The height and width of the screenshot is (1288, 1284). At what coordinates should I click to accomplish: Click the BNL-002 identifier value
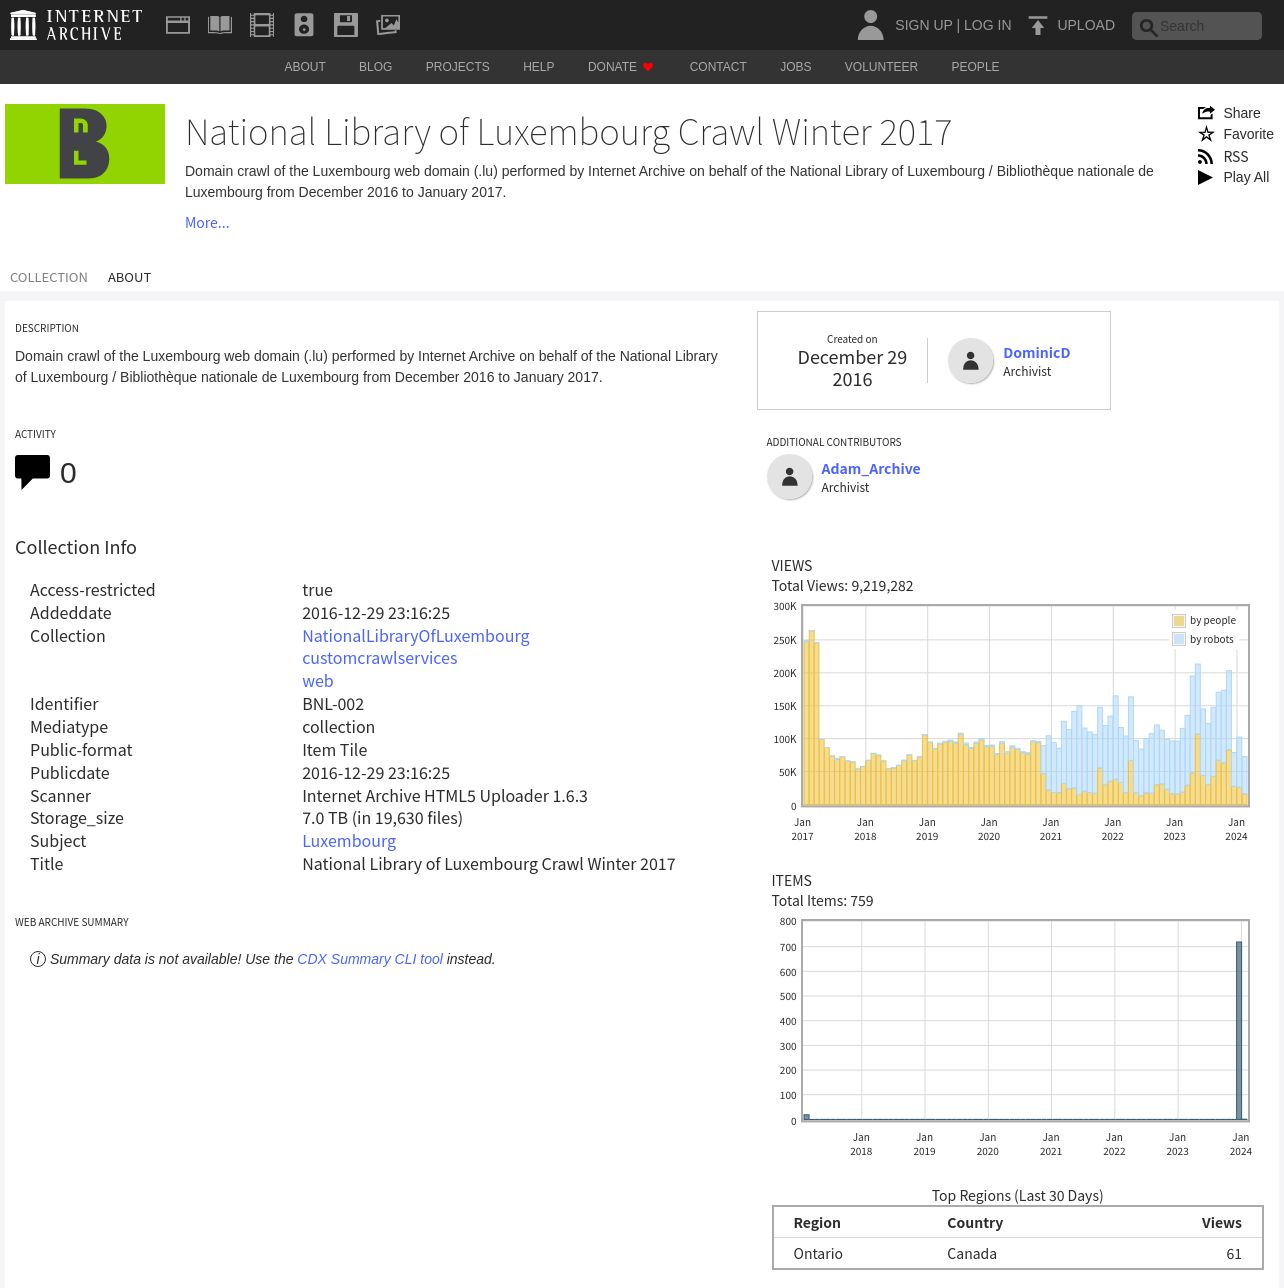(x=333, y=704)
